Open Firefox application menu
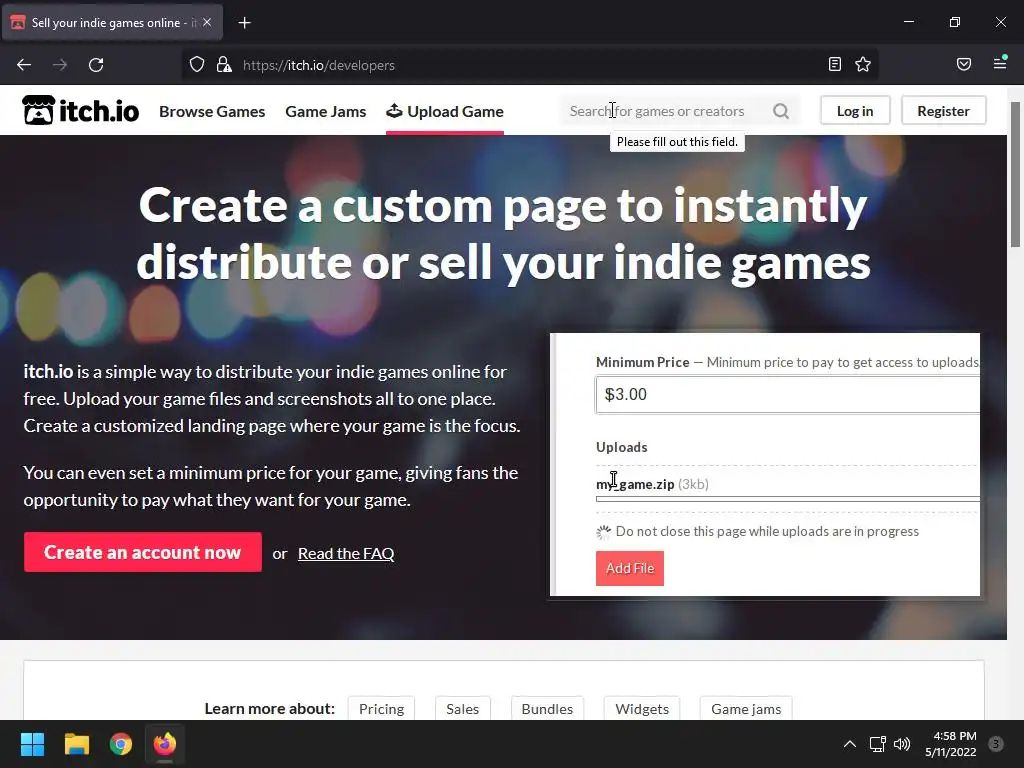The height and width of the screenshot is (768, 1024). point(1000,63)
